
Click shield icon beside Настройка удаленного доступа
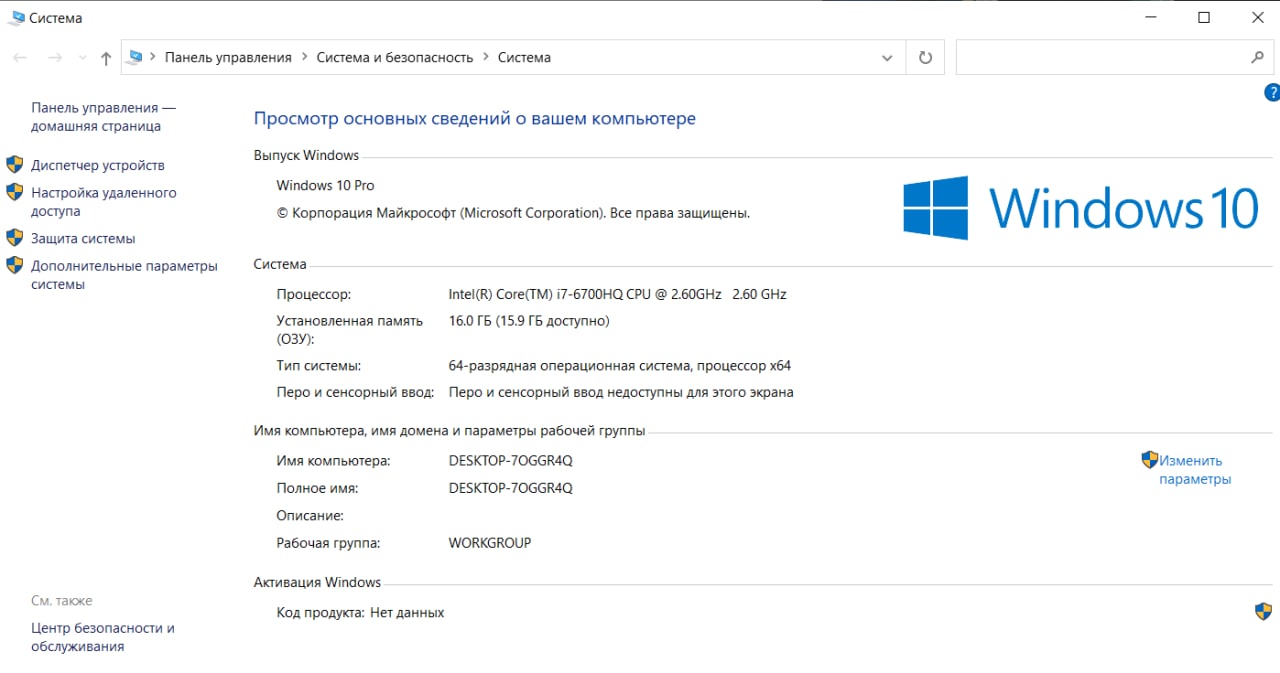(x=14, y=191)
